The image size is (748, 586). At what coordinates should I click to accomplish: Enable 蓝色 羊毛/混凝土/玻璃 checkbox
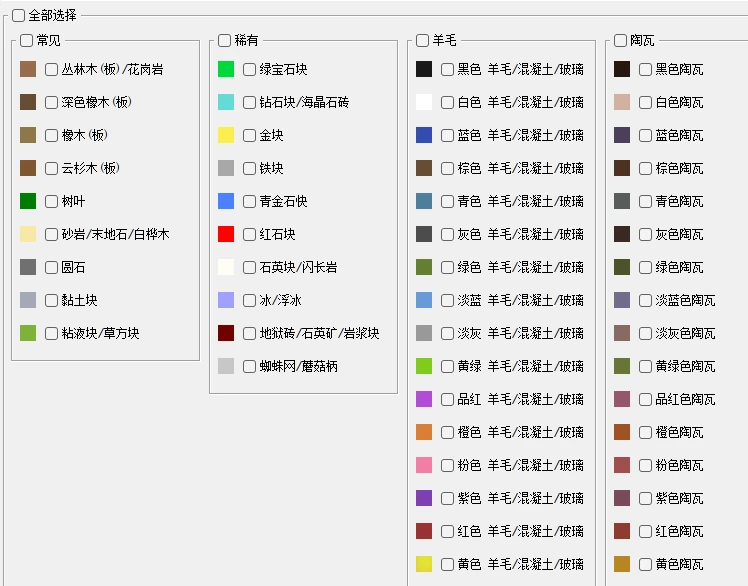pyautogui.click(x=447, y=135)
